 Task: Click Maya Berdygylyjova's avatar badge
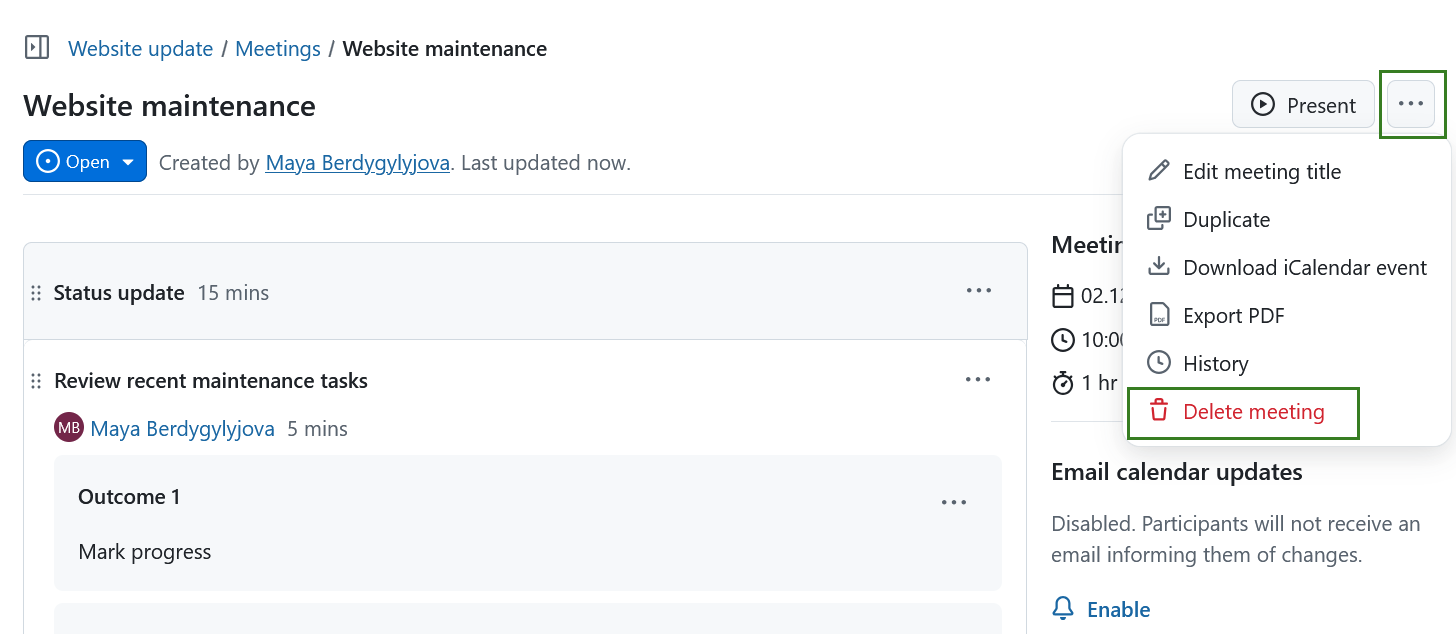point(66,428)
